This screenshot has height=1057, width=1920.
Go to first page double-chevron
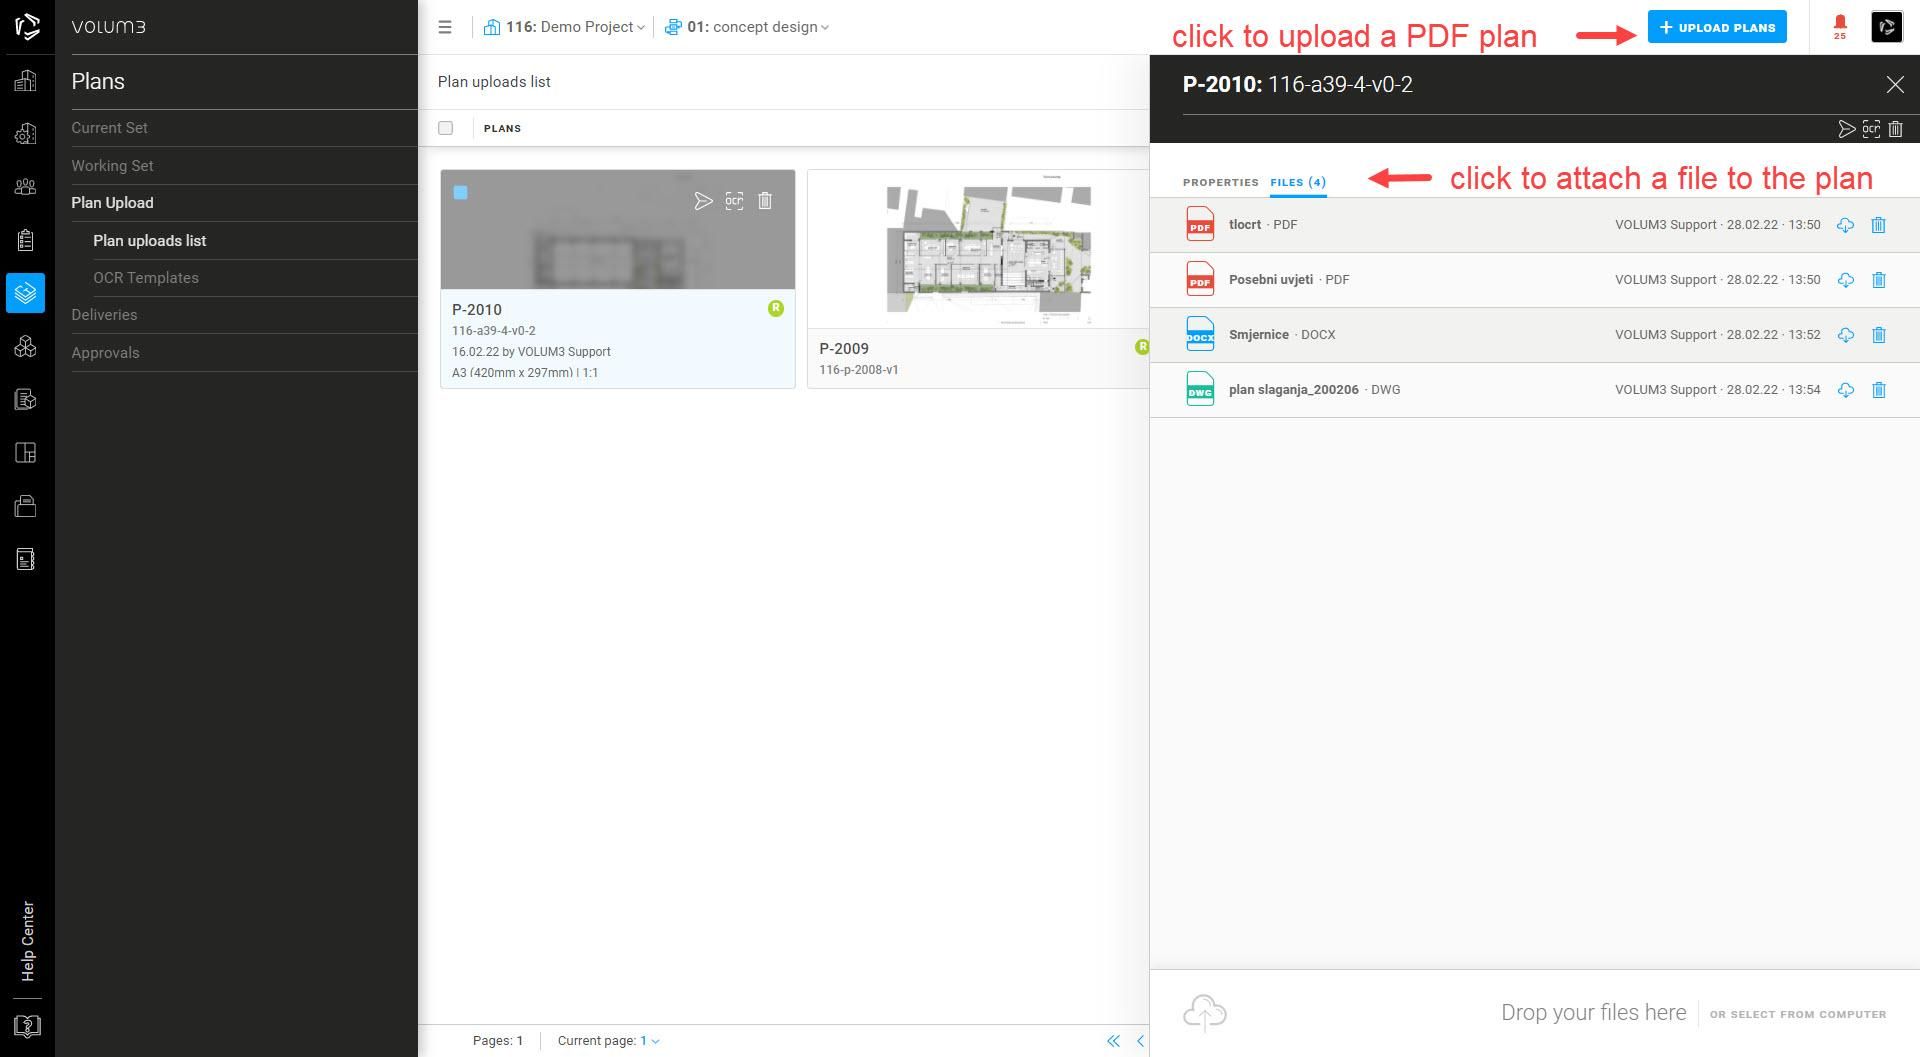(x=1113, y=1041)
